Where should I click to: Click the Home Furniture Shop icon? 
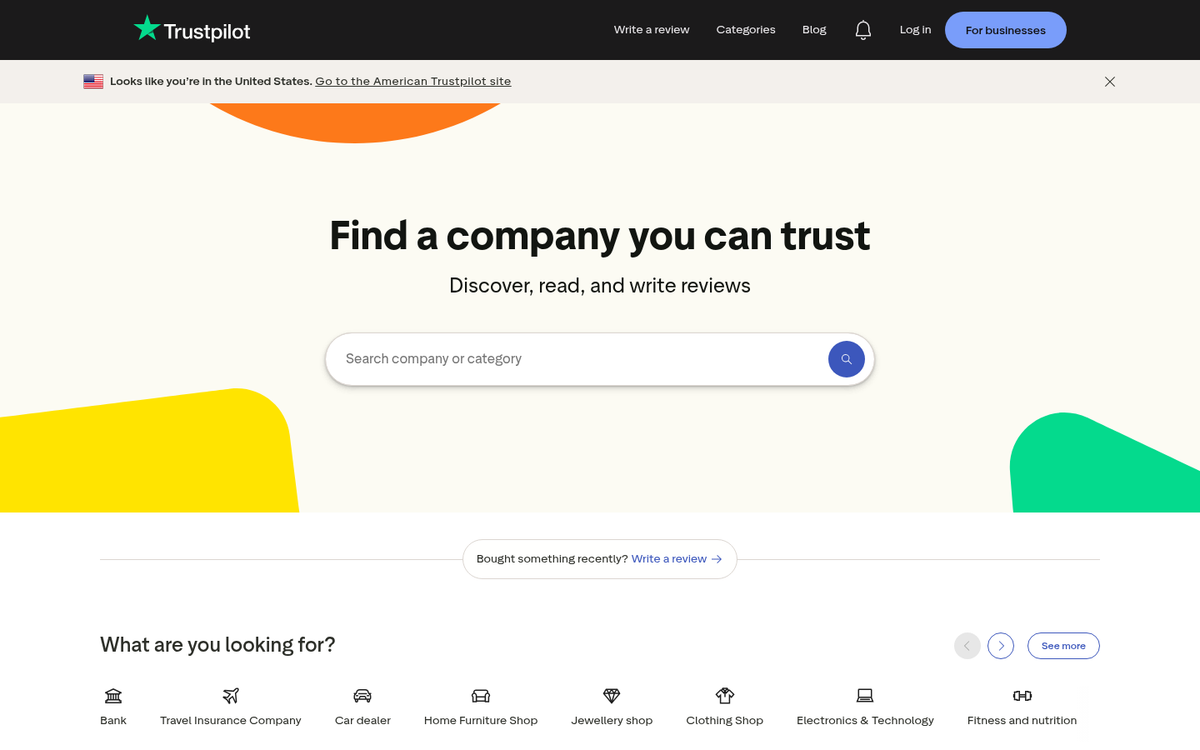coord(481,695)
